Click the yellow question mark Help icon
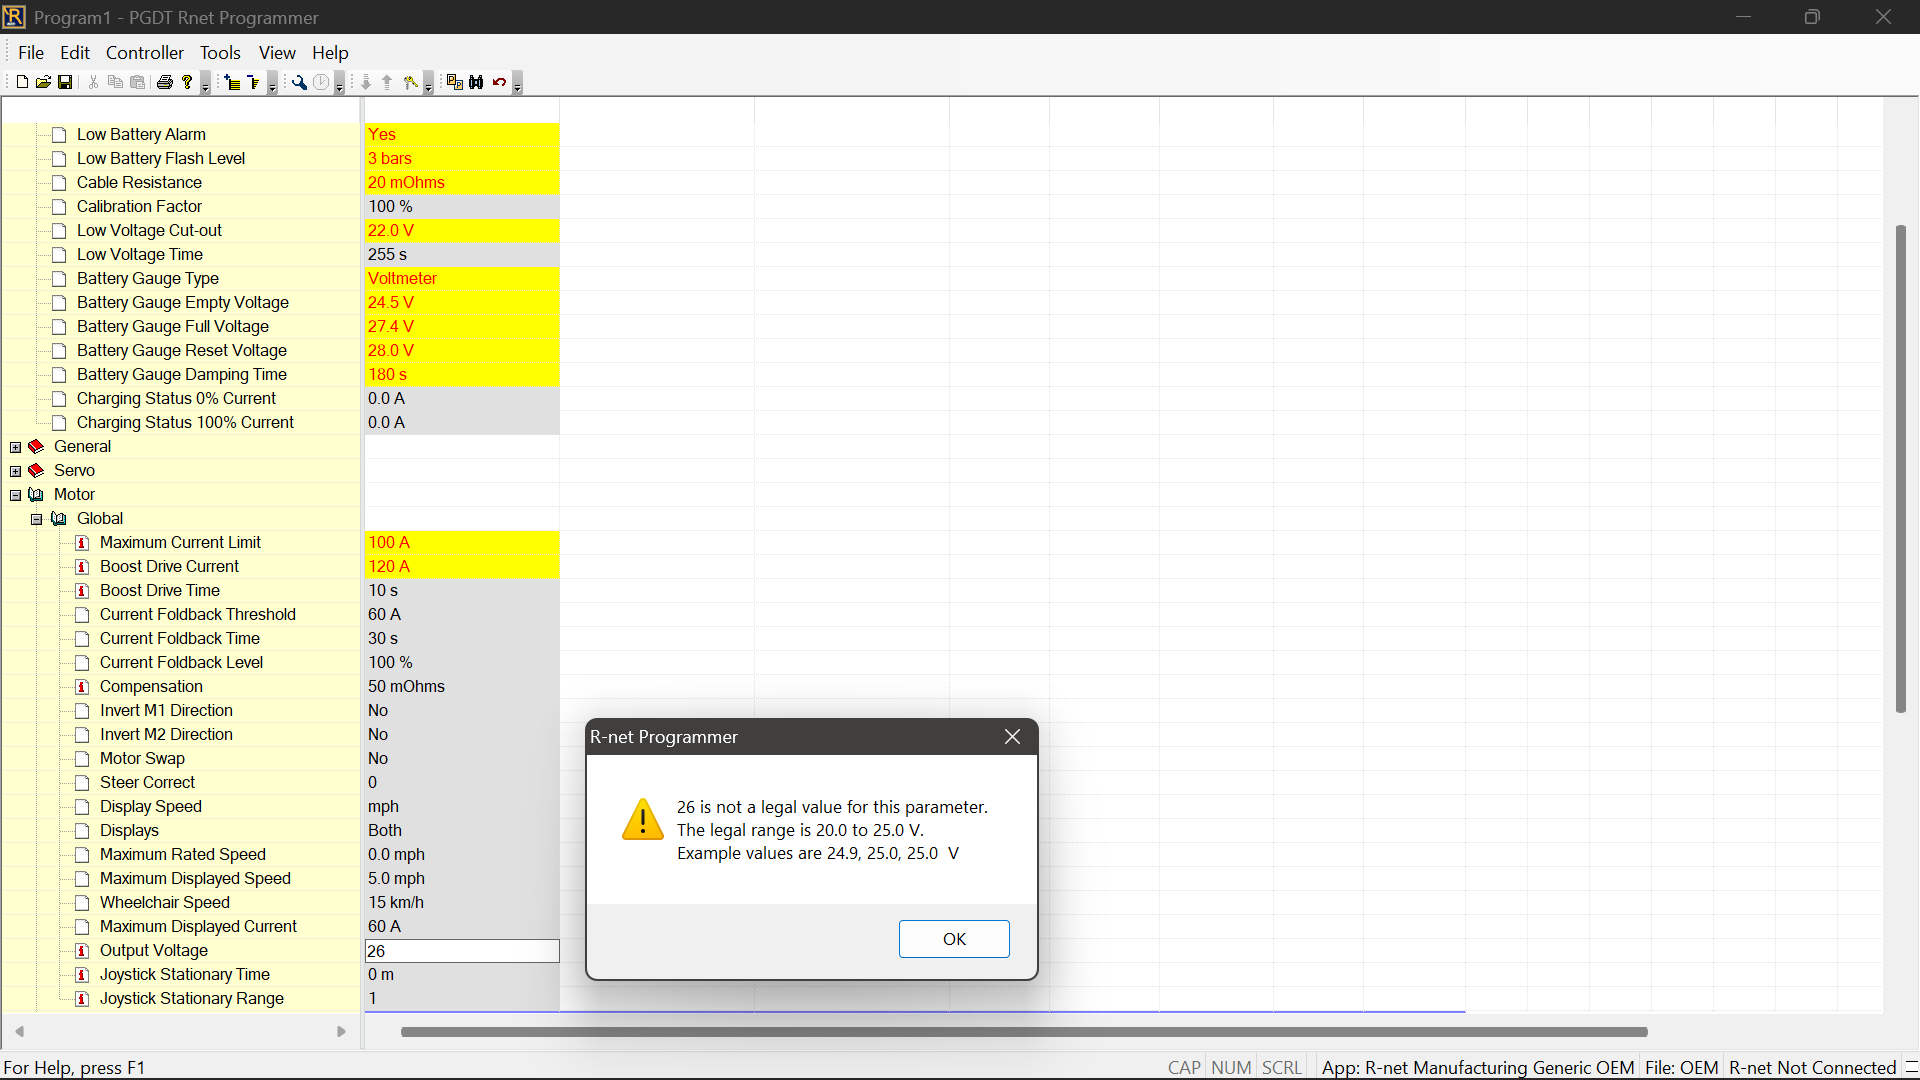1920x1080 pixels. click(x=187, y=82)
